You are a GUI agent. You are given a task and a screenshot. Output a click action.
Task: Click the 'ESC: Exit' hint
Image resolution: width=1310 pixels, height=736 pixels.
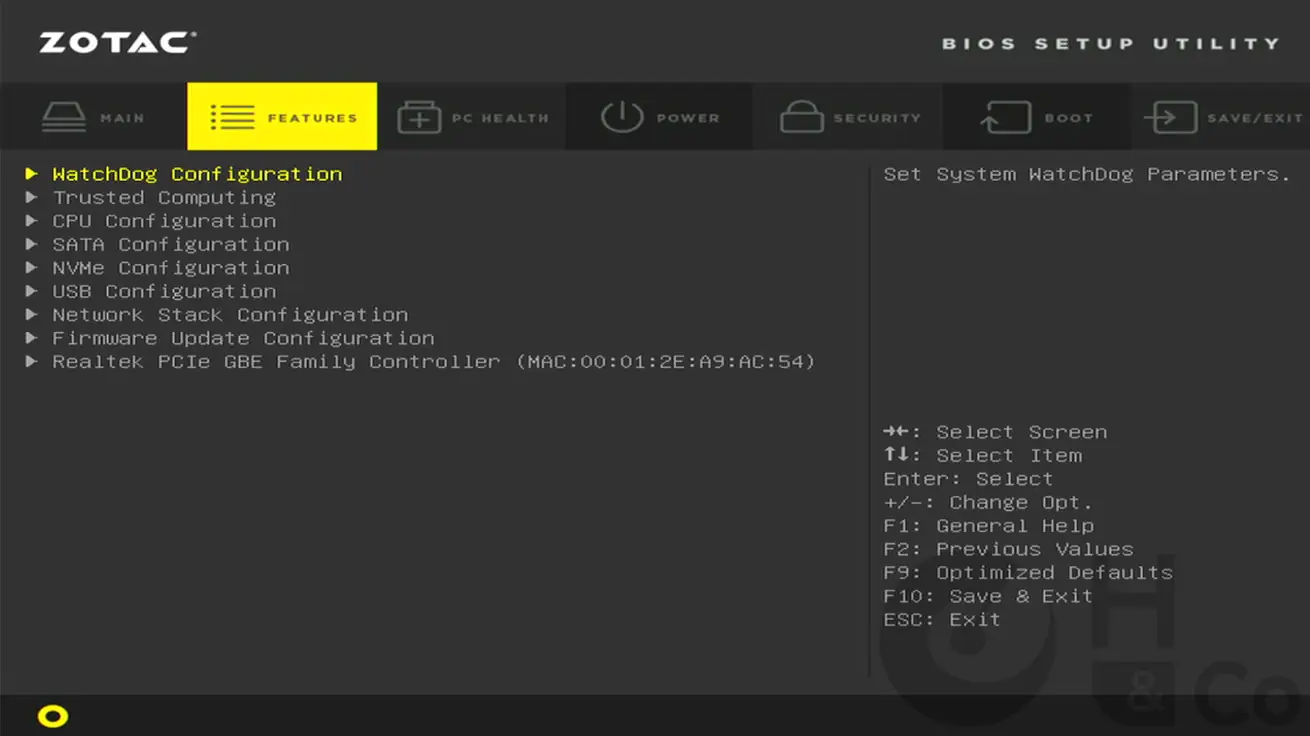pos(942,619)
